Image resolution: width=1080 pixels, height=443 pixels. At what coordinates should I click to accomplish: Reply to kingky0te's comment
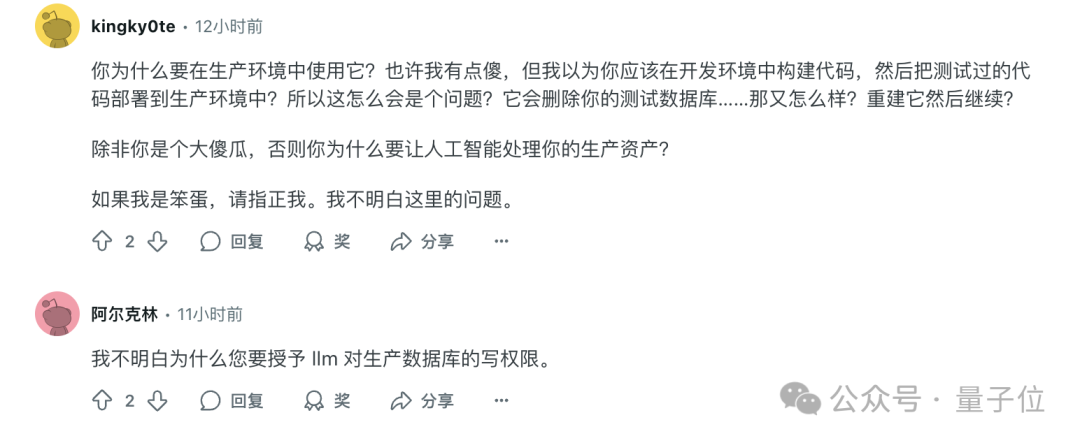pos(231,241)
